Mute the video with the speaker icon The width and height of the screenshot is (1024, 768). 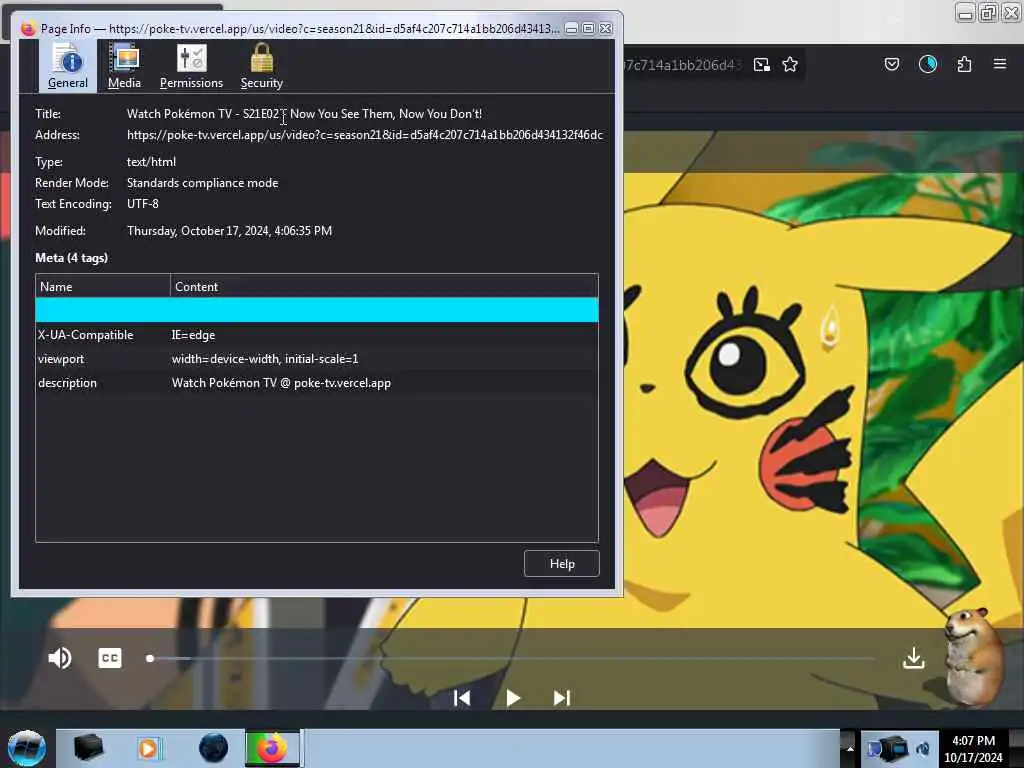coord(59,658)
